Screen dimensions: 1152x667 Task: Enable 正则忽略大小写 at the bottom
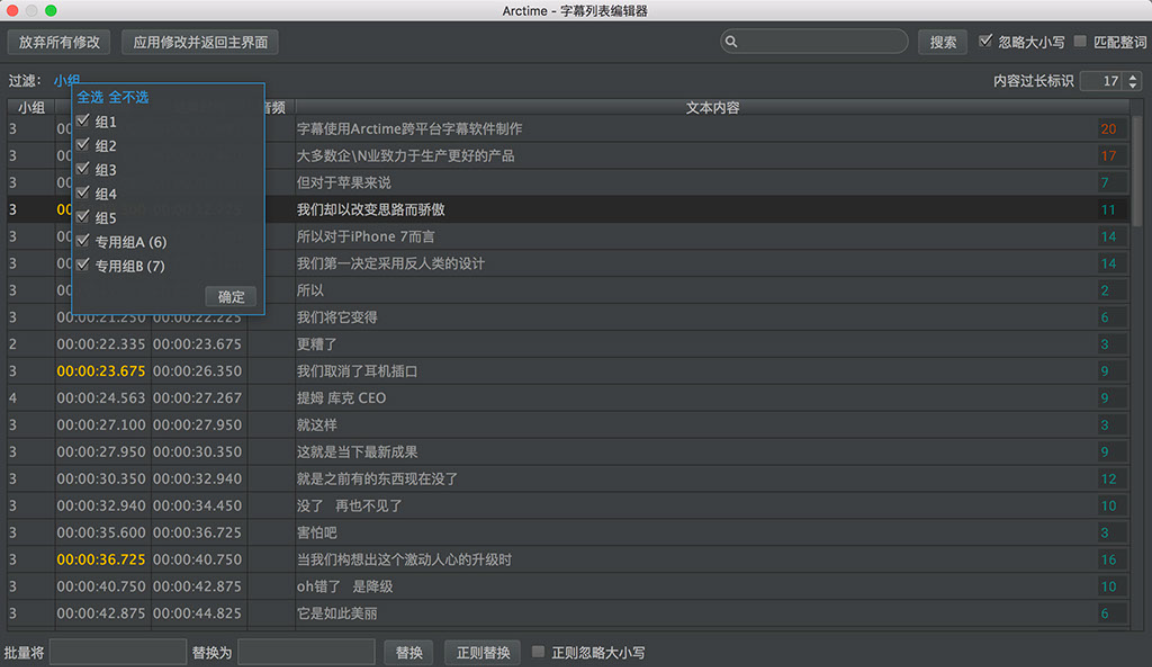539,652
